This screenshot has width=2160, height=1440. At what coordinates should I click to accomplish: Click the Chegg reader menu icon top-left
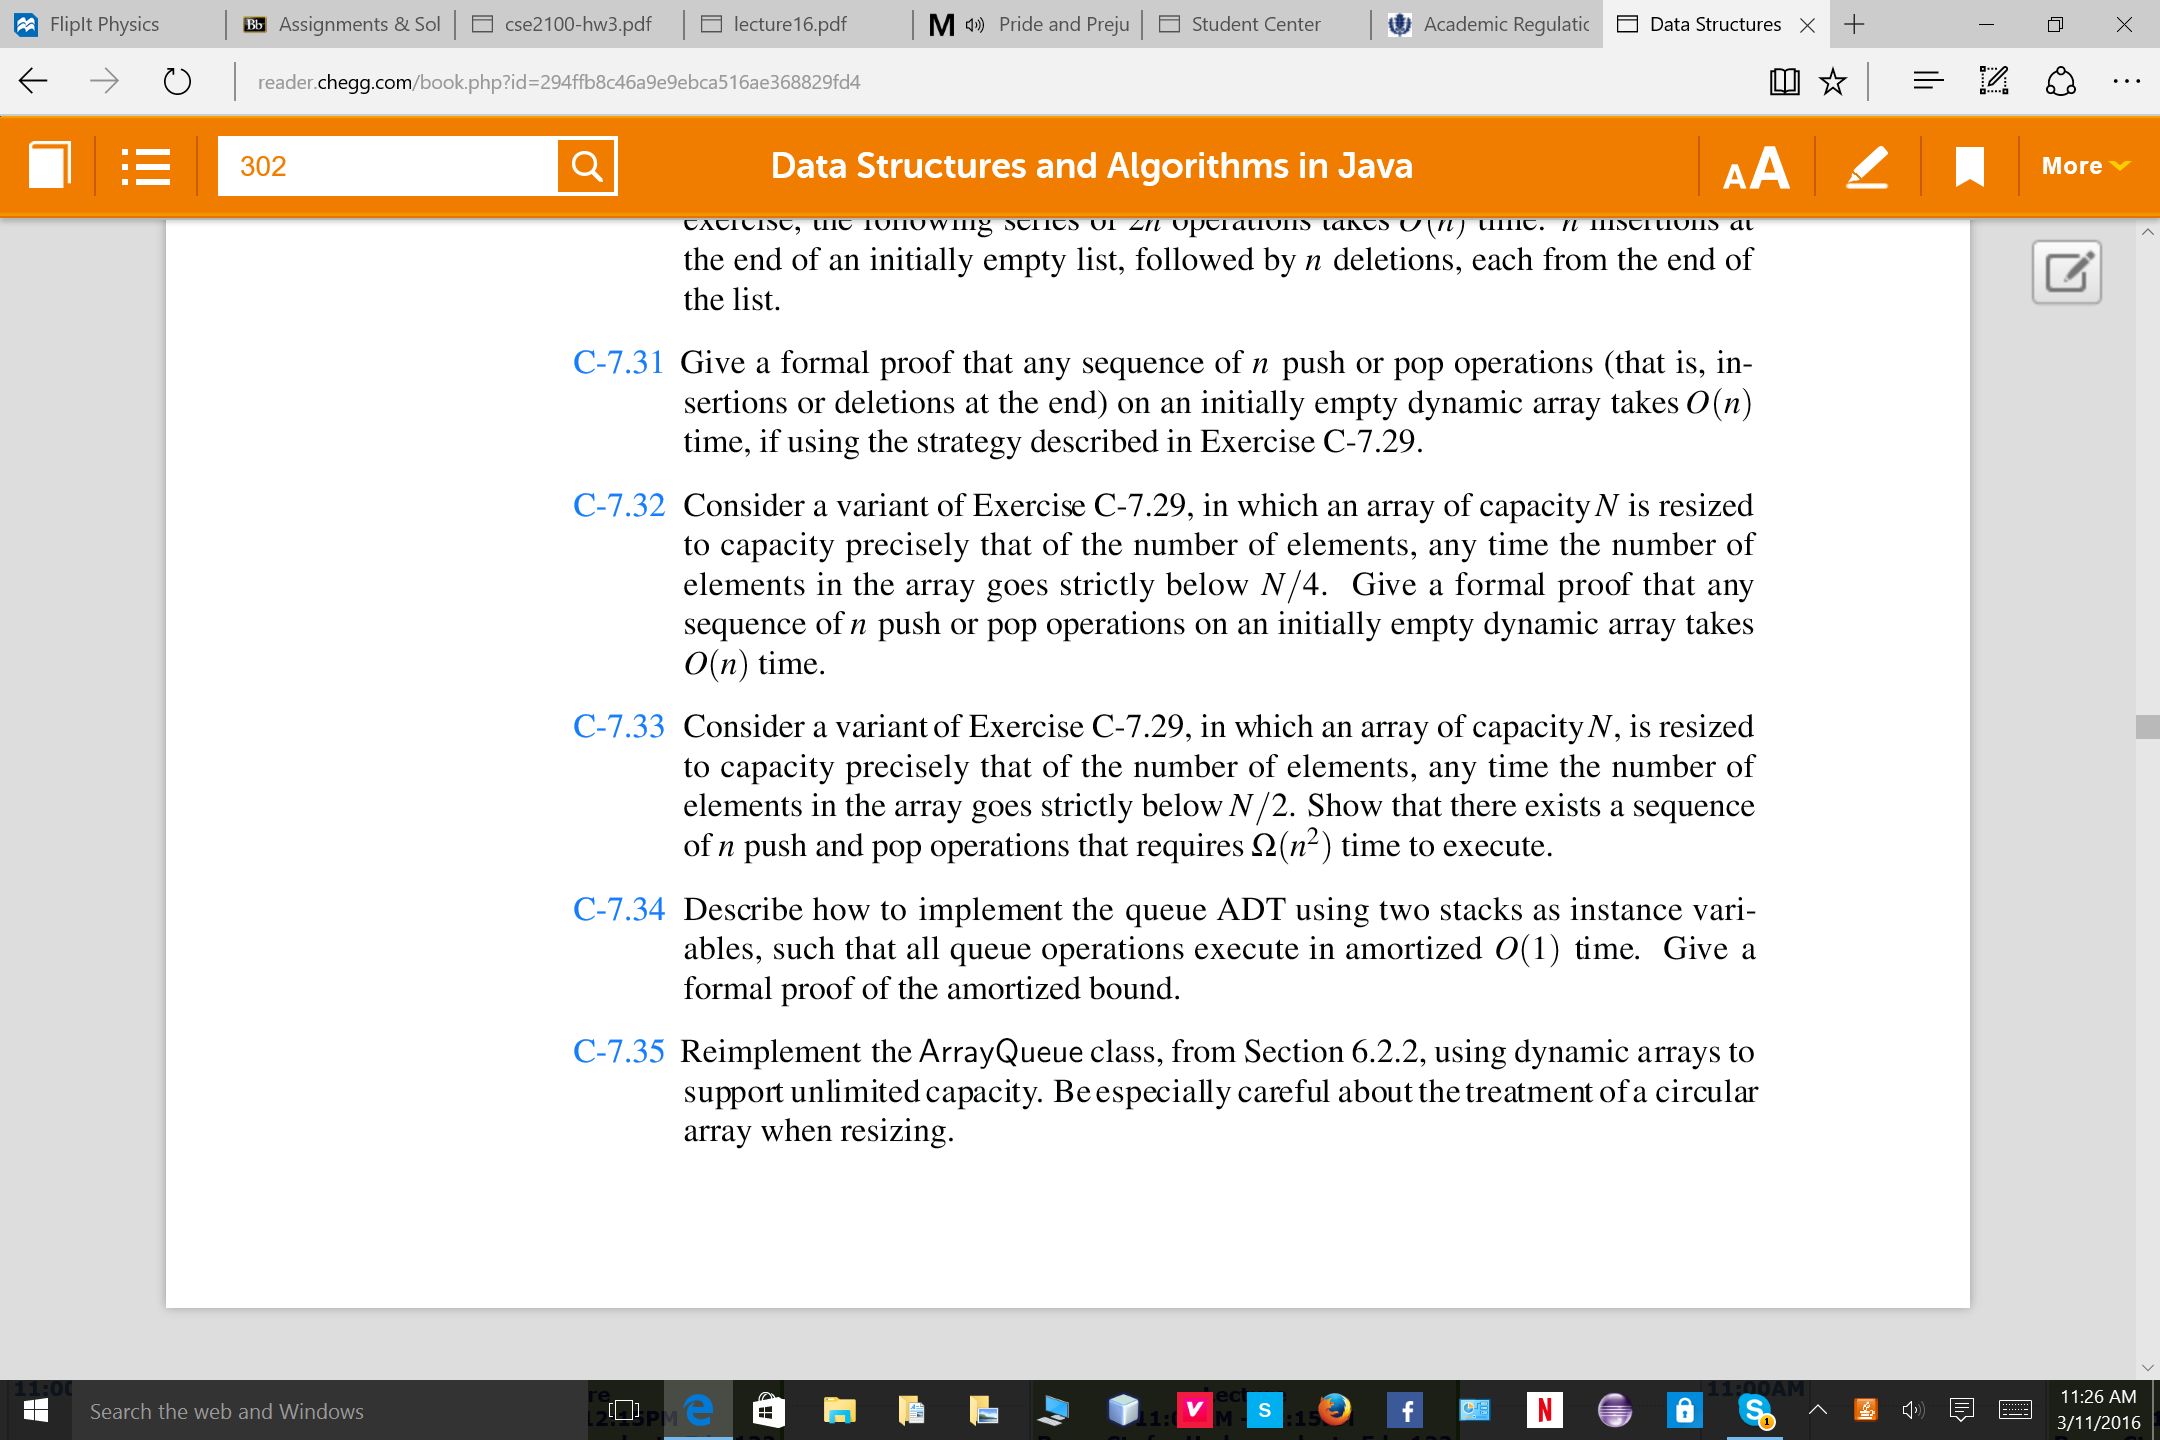point(141,166)
